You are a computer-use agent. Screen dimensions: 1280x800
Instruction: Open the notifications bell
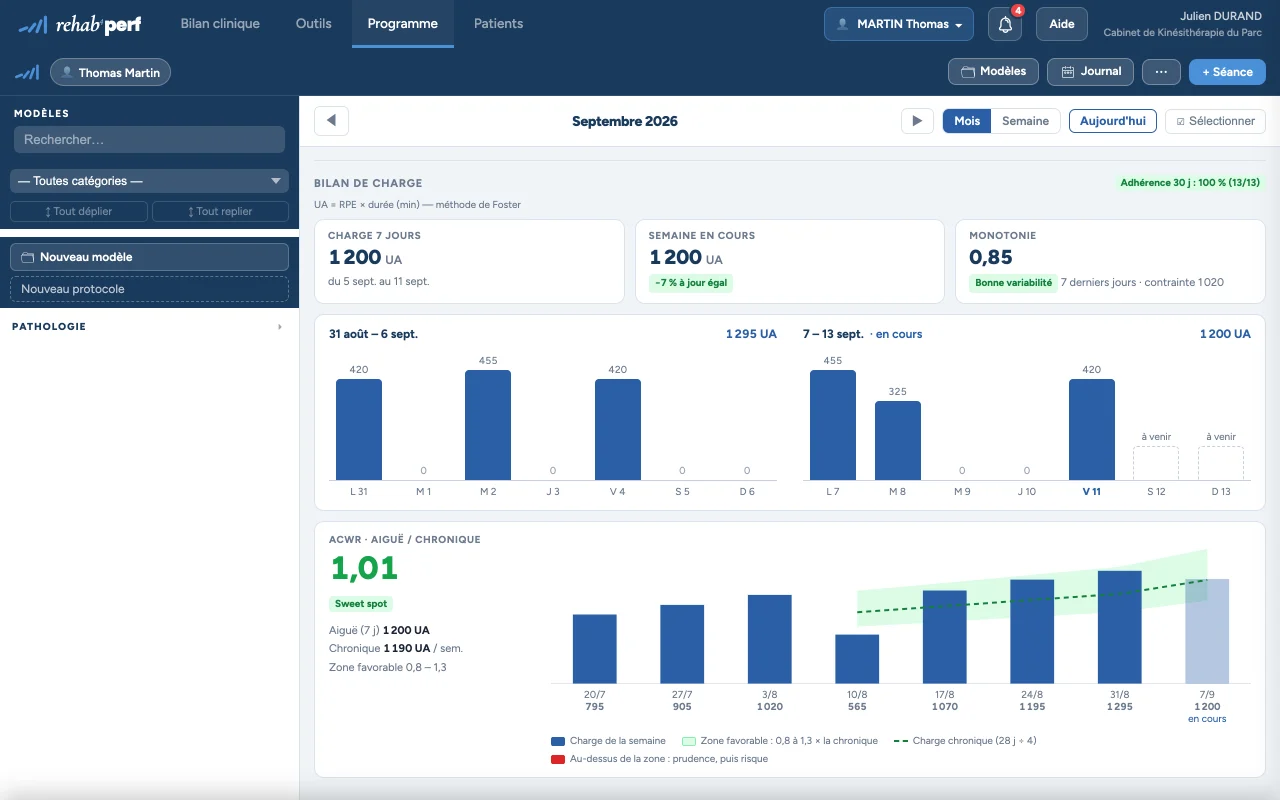click(x=1005, y=24)
